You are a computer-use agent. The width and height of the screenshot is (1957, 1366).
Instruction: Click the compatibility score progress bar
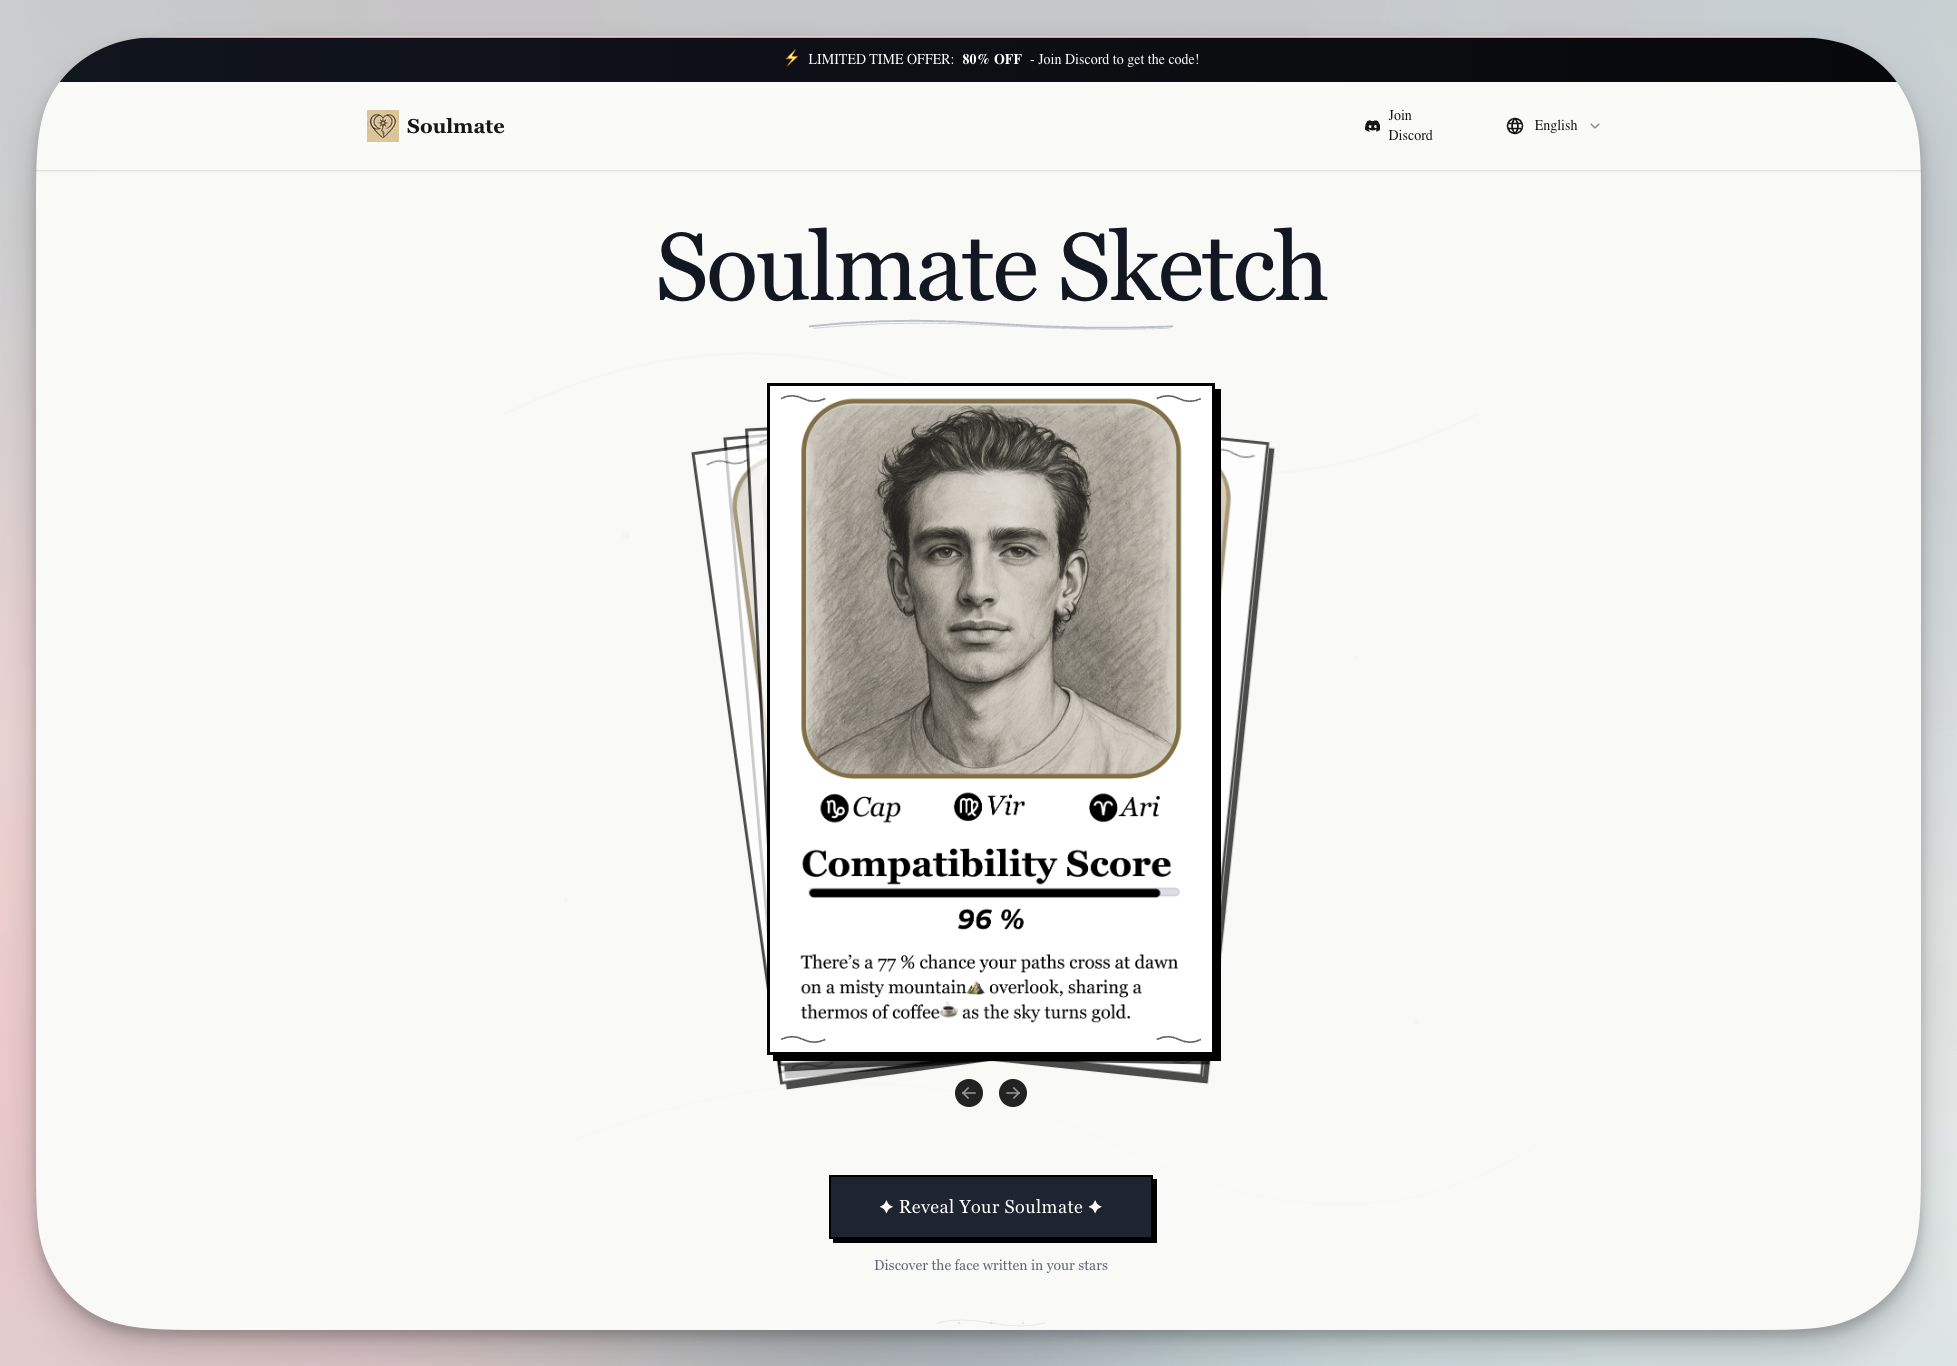(x=993, y=893)
